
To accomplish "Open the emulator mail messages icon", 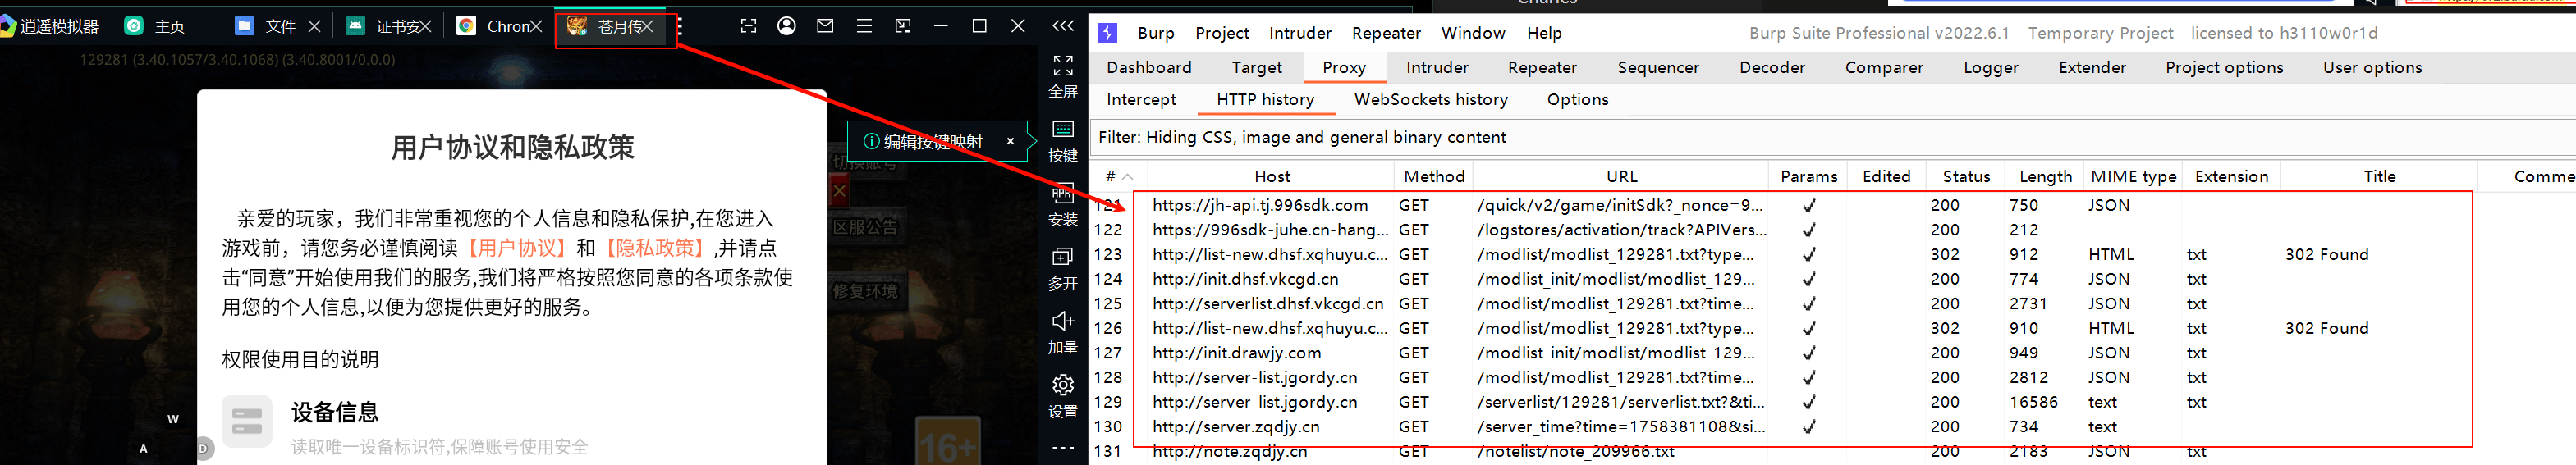I will (x=825, y=26).
